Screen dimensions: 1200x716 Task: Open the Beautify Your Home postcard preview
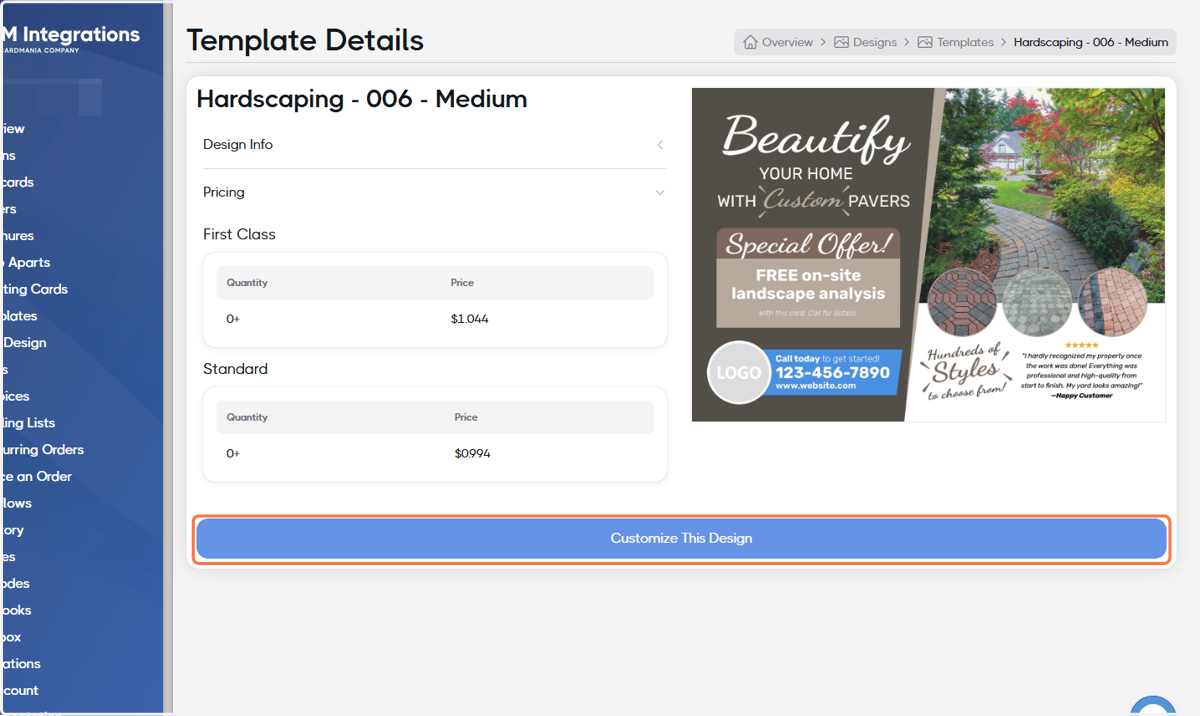pyautogui.click(x=928, y=255)
